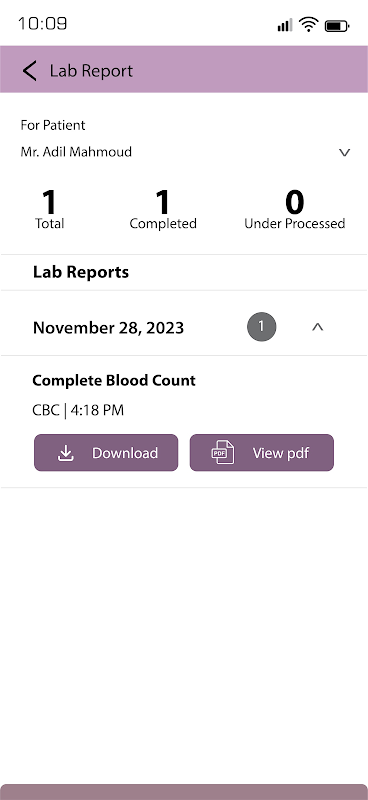Select the Completed reports counter
368x800 pixels.
[163, 210]
